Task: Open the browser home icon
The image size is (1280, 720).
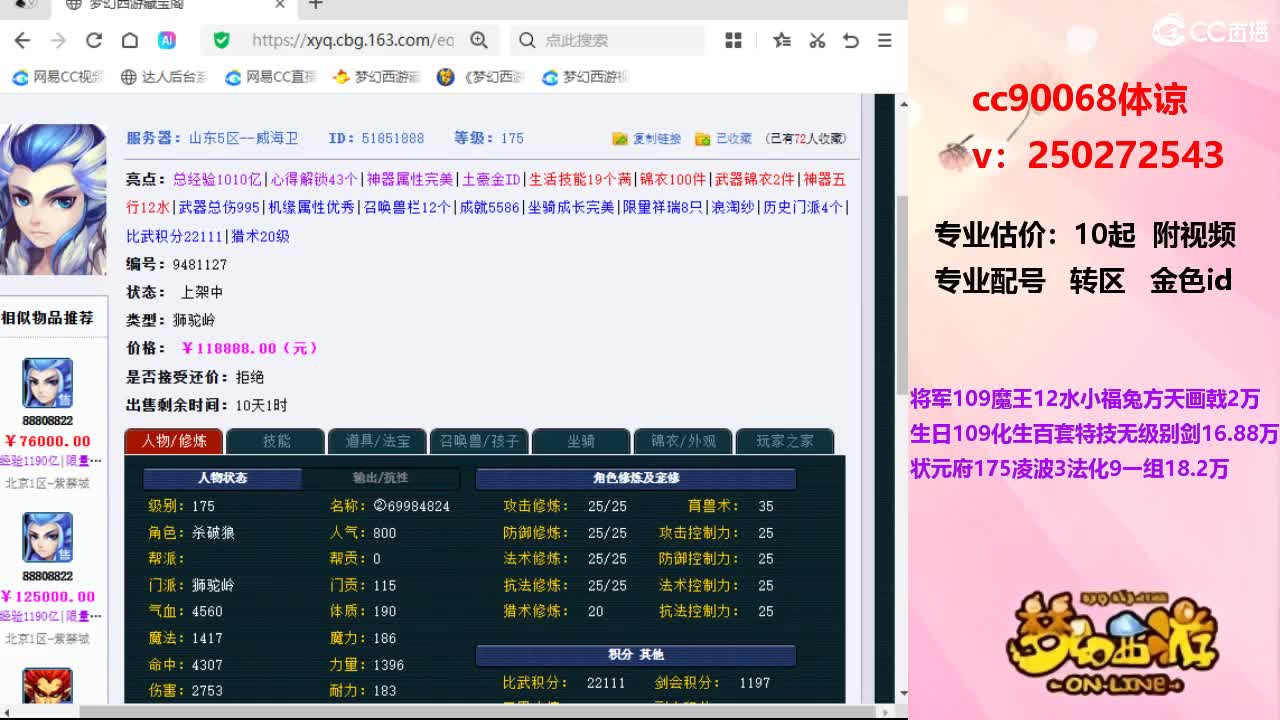Action: click(130, 40)
